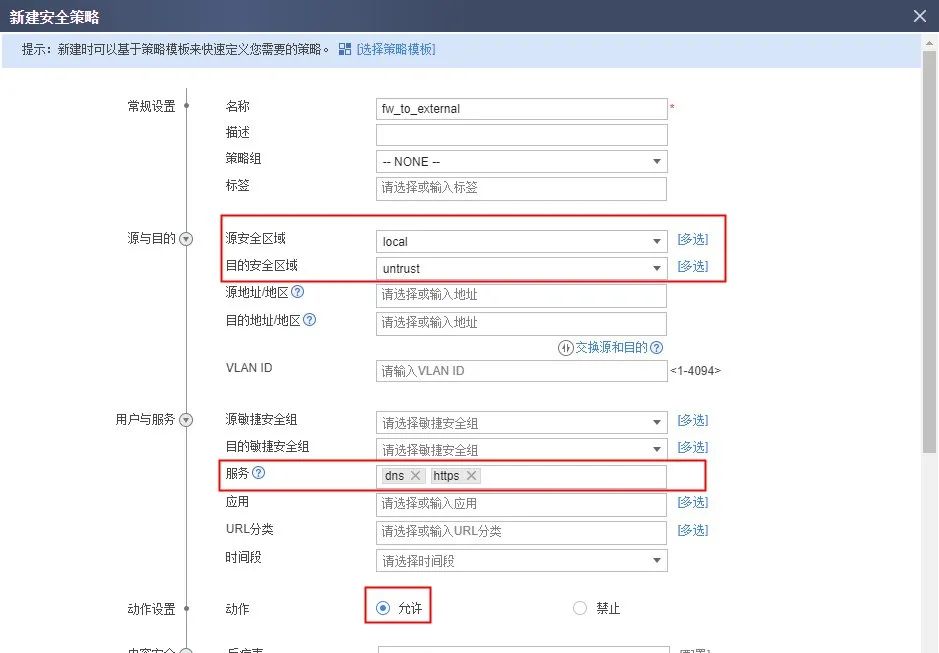Viewport: 939px width, 653px height.
Task: Open help for source address/region
Action: [x=297, y=292]
